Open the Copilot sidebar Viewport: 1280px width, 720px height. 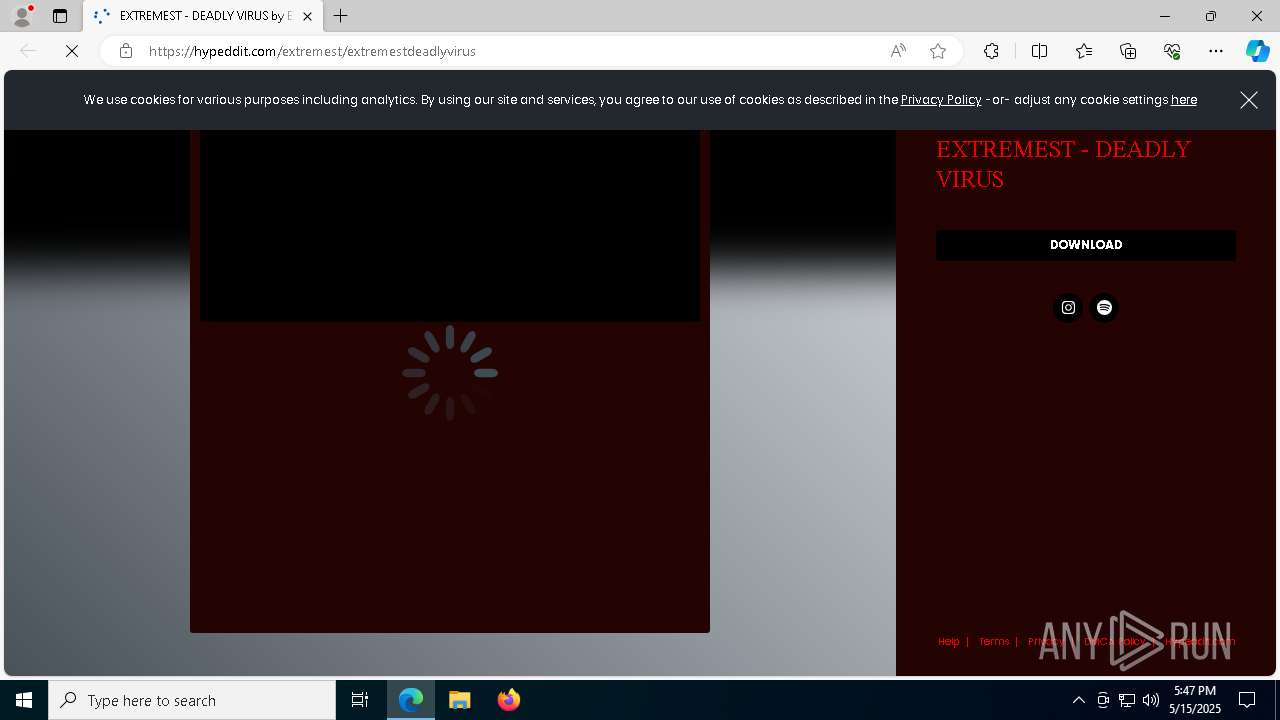tap(1257, 51)
